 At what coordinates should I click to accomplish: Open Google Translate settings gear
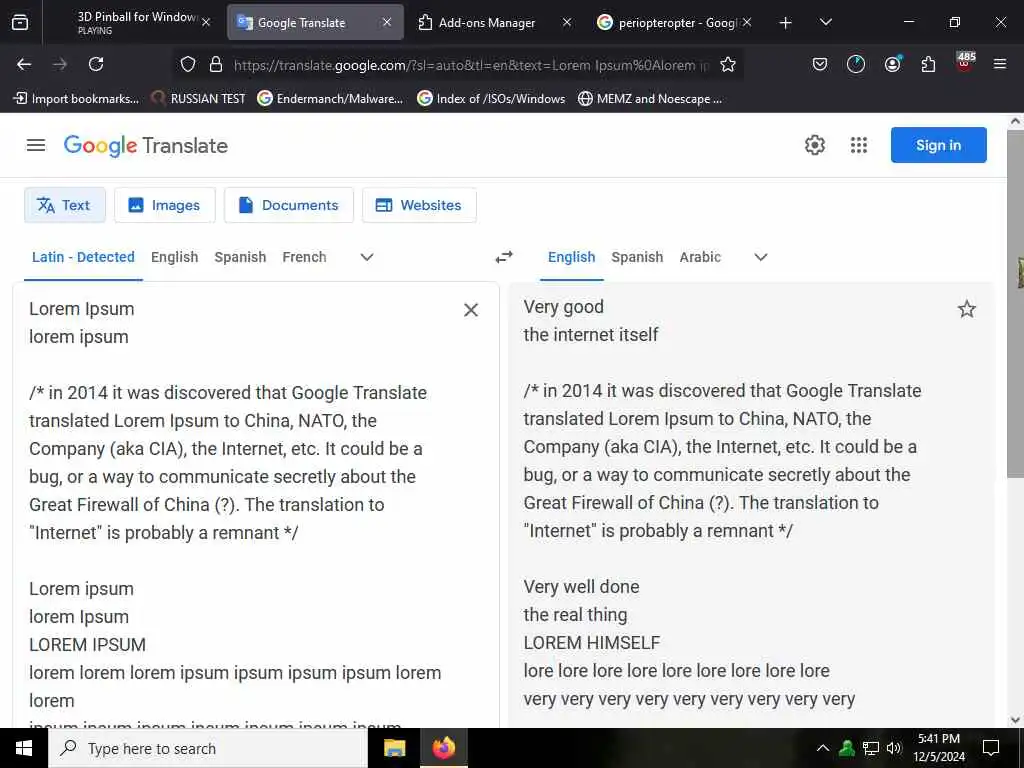point(814,145)
